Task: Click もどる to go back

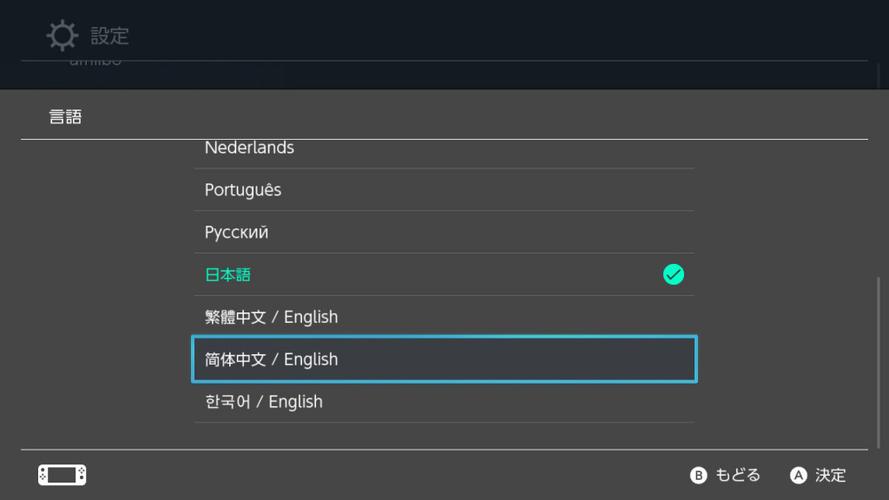Action: (726, 475)
